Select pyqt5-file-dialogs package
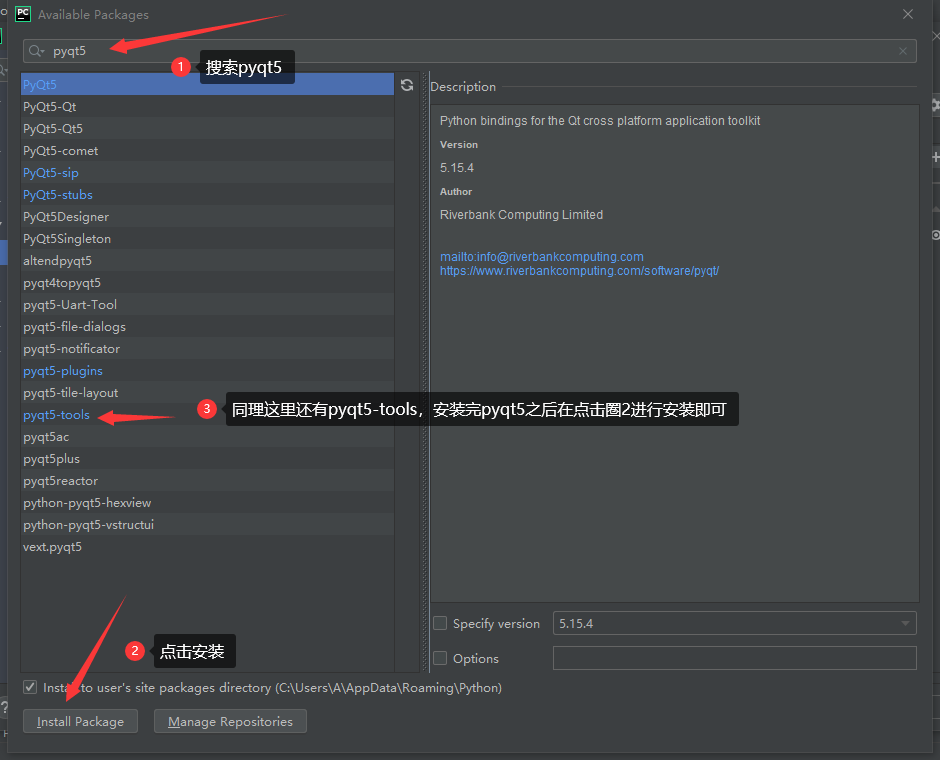This screenshot has width=940, height=760. tap(207, 327)
